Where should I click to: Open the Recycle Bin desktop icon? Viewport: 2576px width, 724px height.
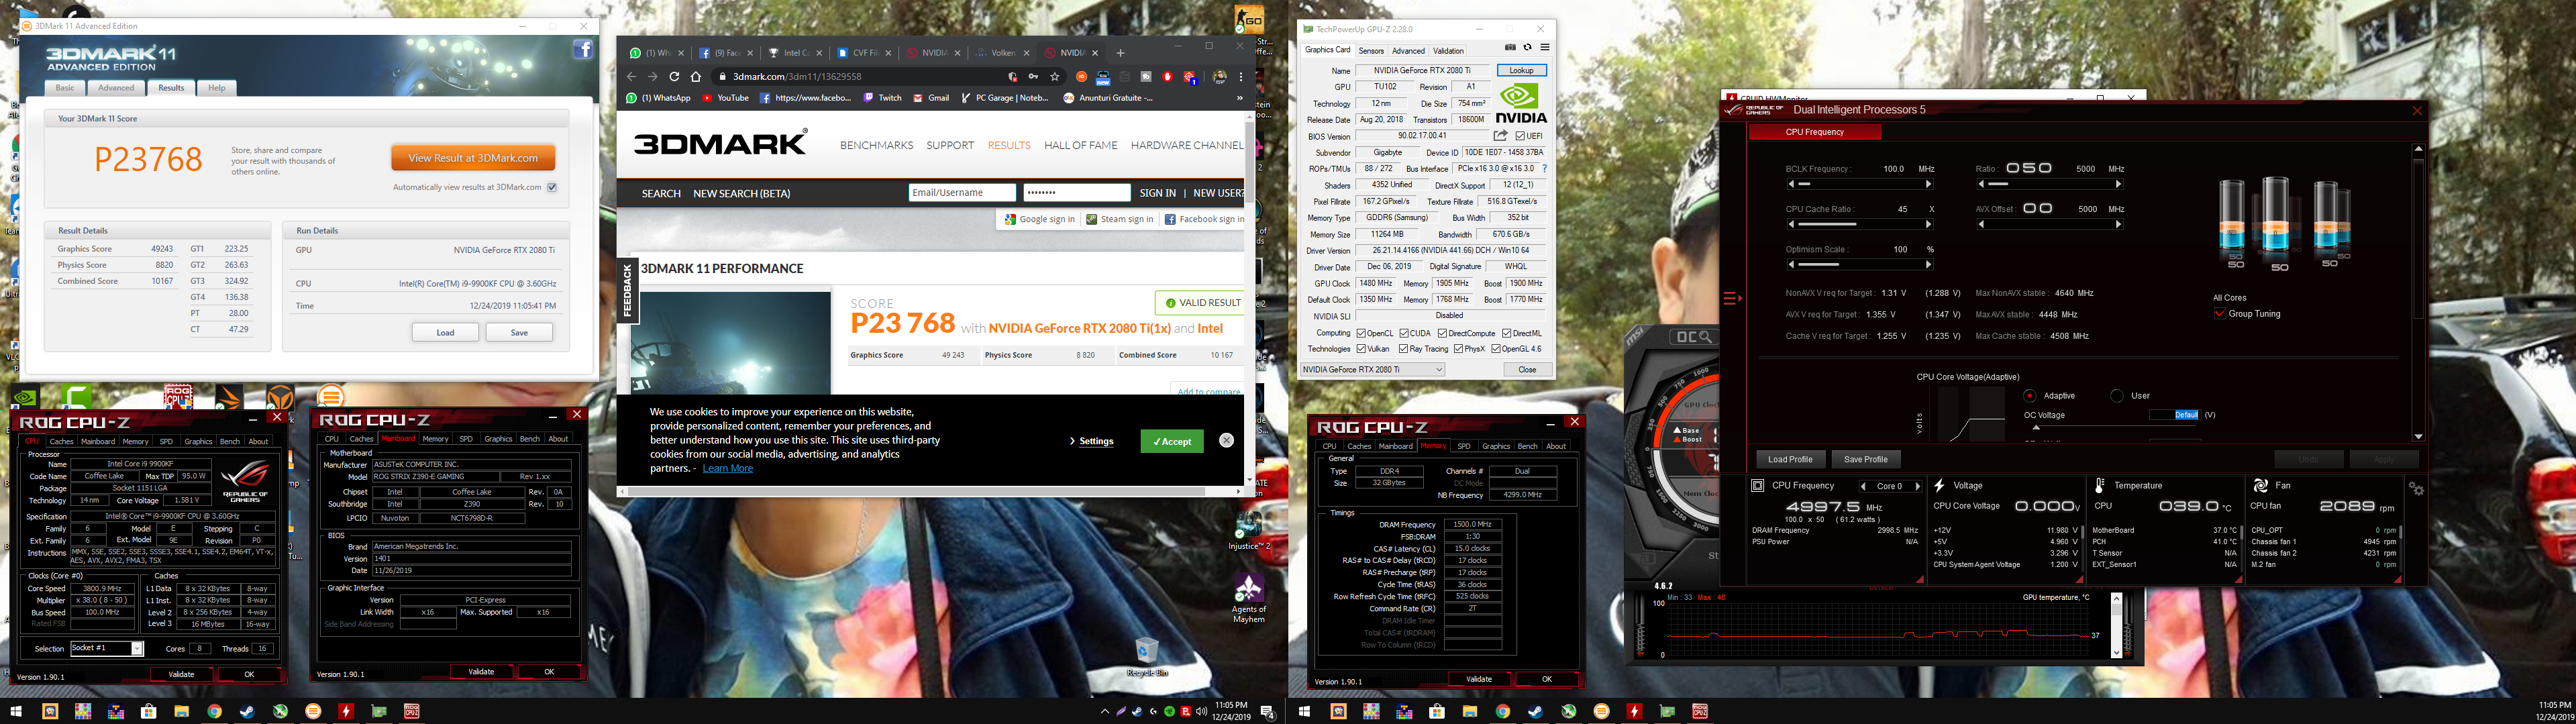(x=1146, y=657)
